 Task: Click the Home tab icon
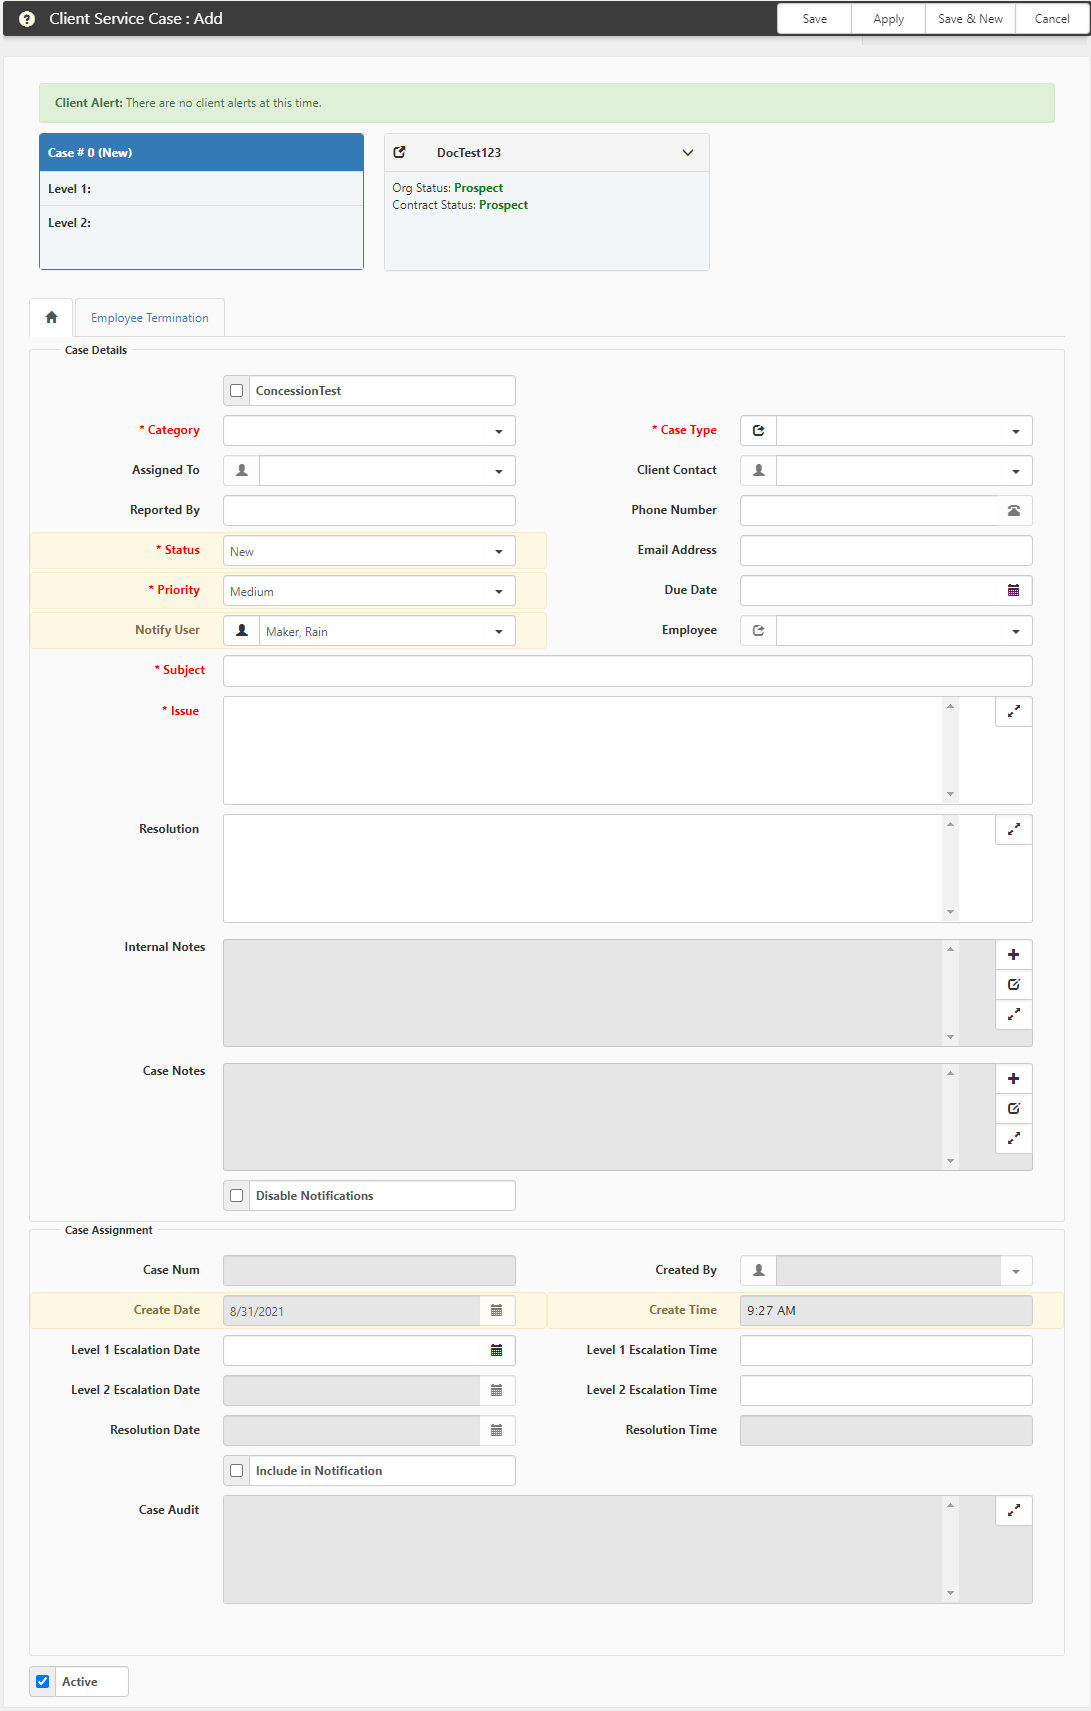pos(51,317)
